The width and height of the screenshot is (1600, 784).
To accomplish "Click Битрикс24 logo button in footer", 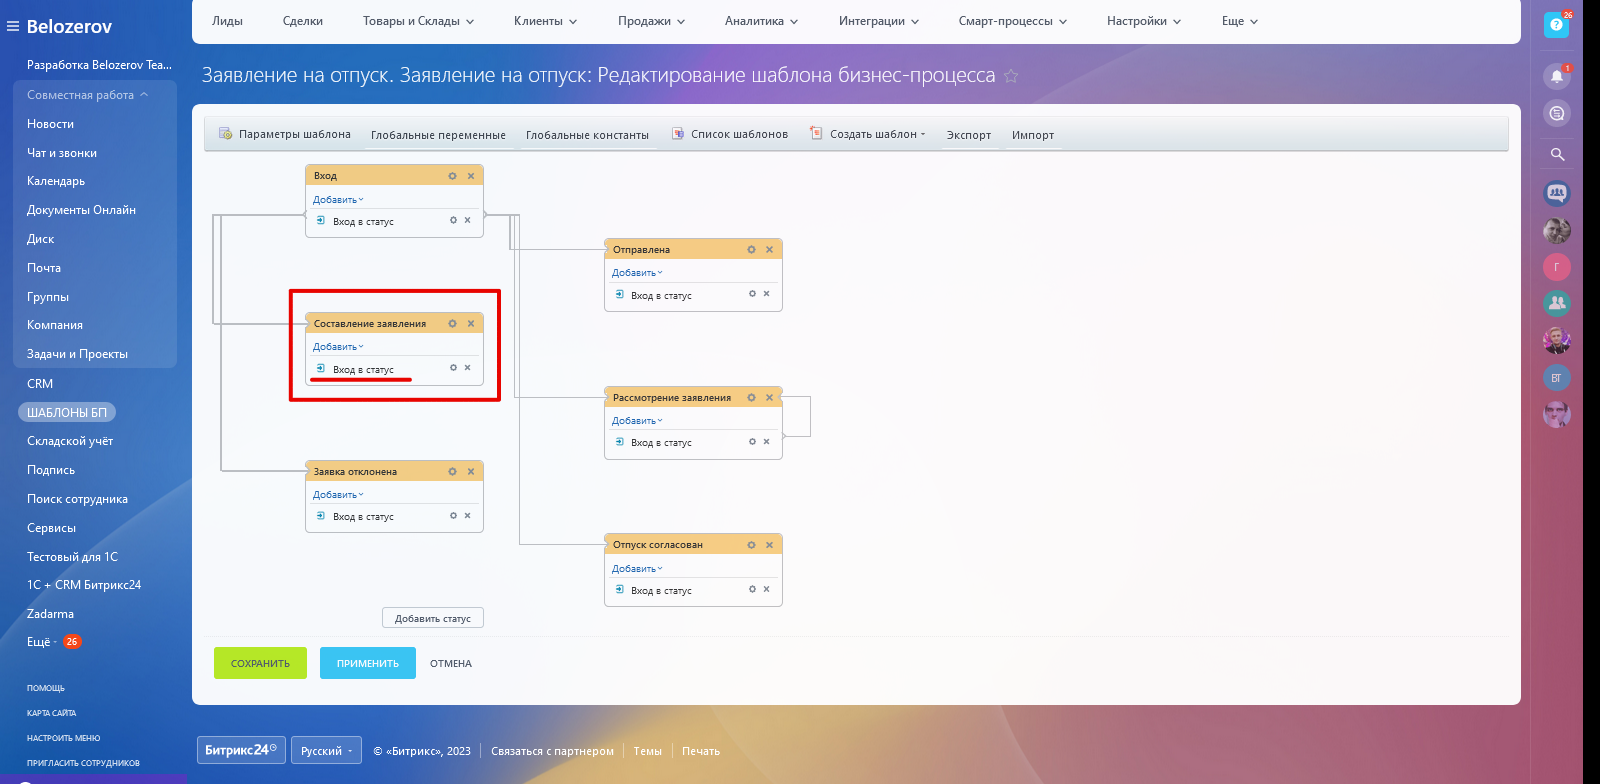I will 241,750.
